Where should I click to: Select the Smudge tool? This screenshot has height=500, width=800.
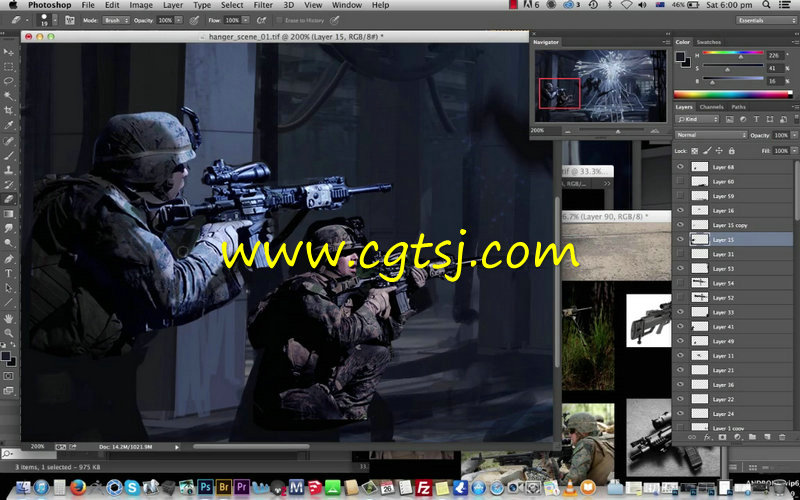click(9, 228)
